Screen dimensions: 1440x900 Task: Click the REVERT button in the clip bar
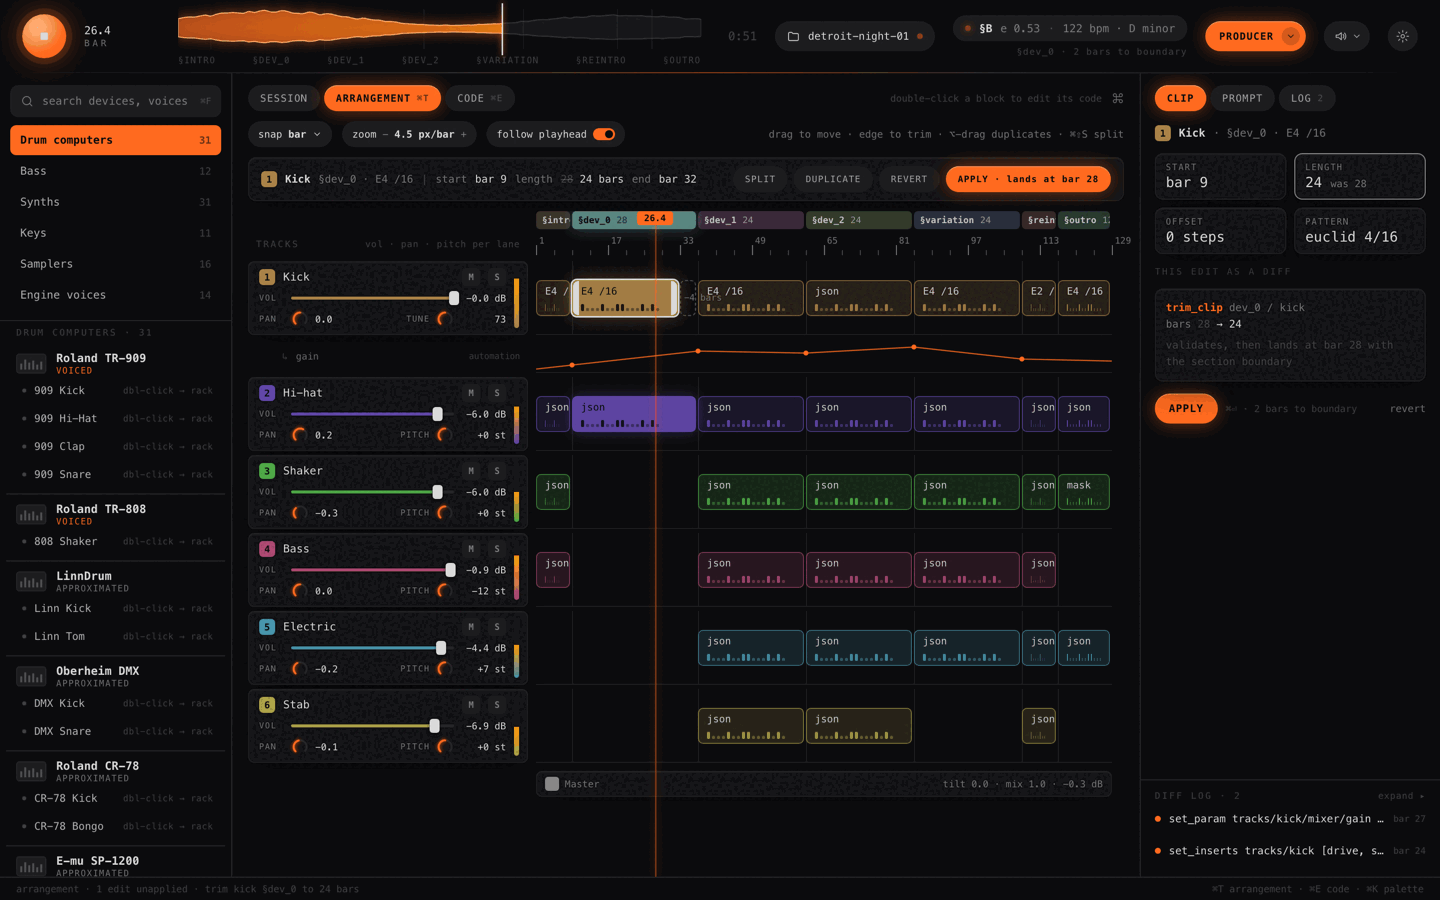(909, 179)
